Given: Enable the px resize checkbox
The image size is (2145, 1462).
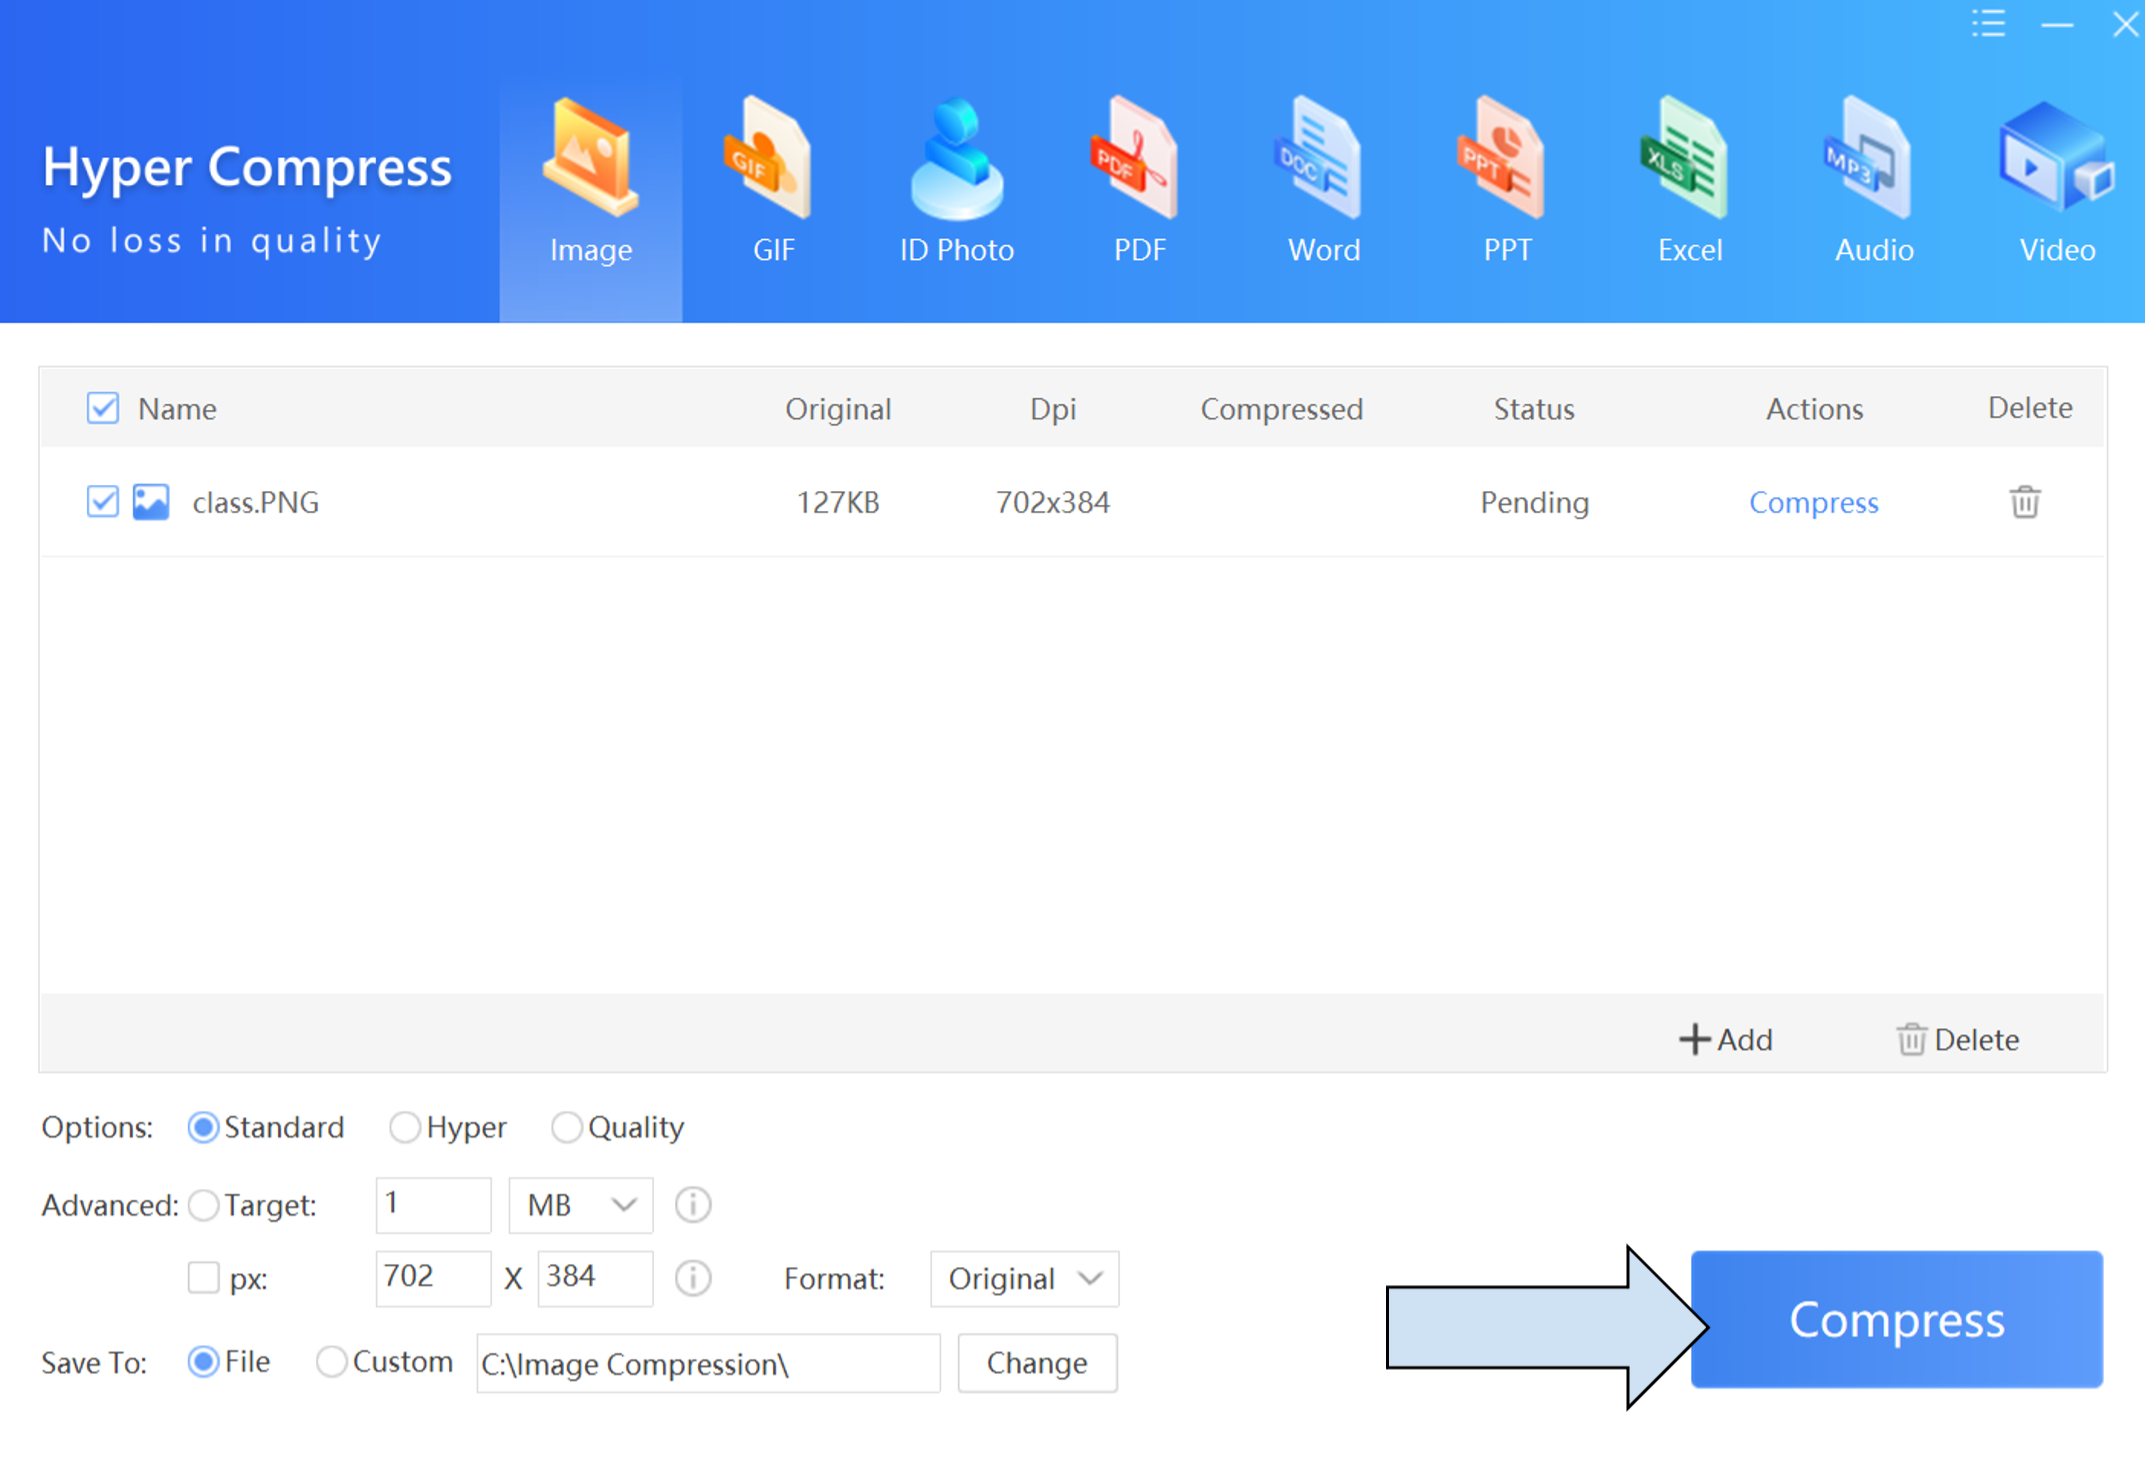Looking at the screenshot, I should 203,1277.
